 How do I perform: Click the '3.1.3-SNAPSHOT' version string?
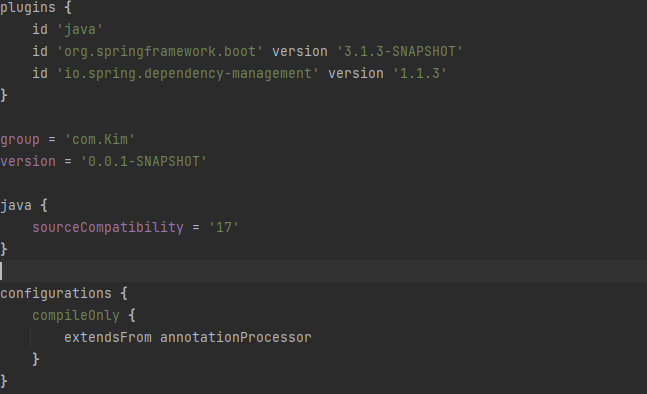coord(399,52)
